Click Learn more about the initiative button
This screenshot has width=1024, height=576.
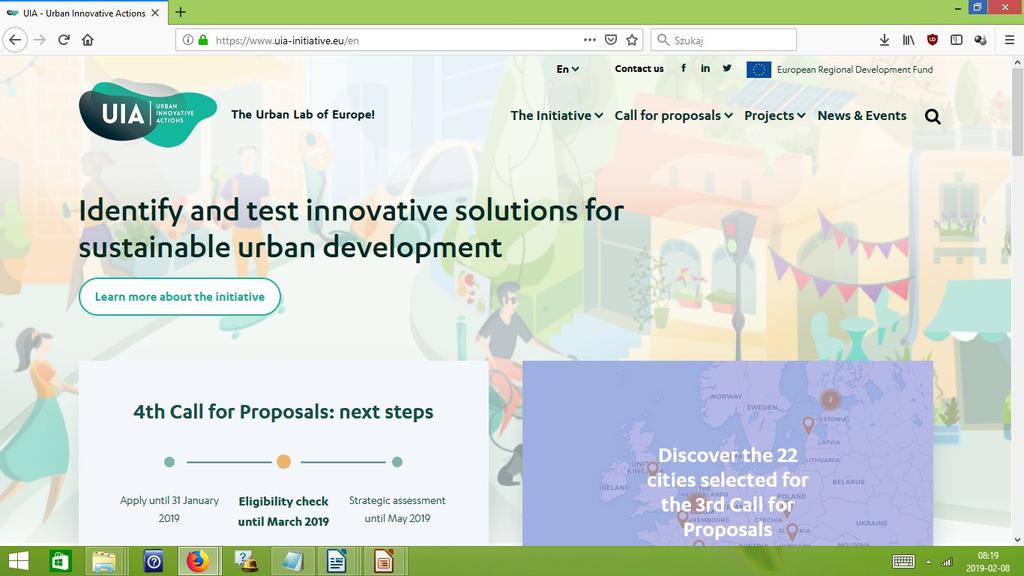(x=180, y=296)
